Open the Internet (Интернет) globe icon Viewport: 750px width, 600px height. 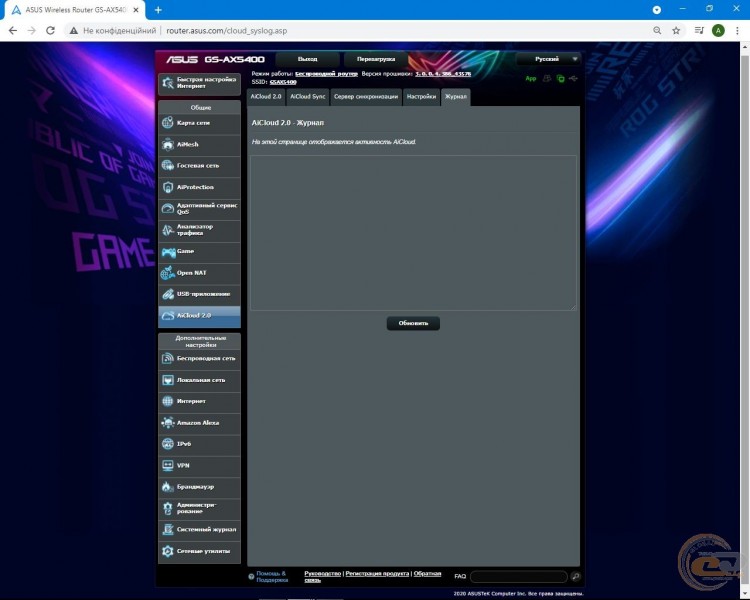tap(167, 401)
